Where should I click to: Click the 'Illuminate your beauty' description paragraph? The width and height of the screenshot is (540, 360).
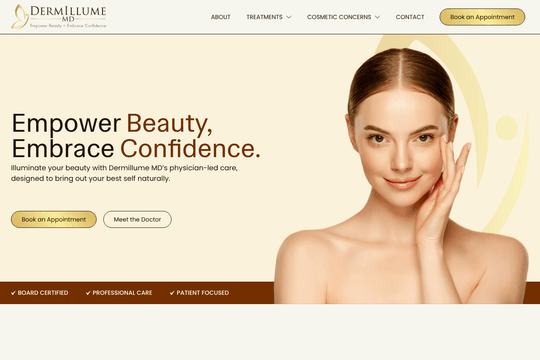pos(124,173)
